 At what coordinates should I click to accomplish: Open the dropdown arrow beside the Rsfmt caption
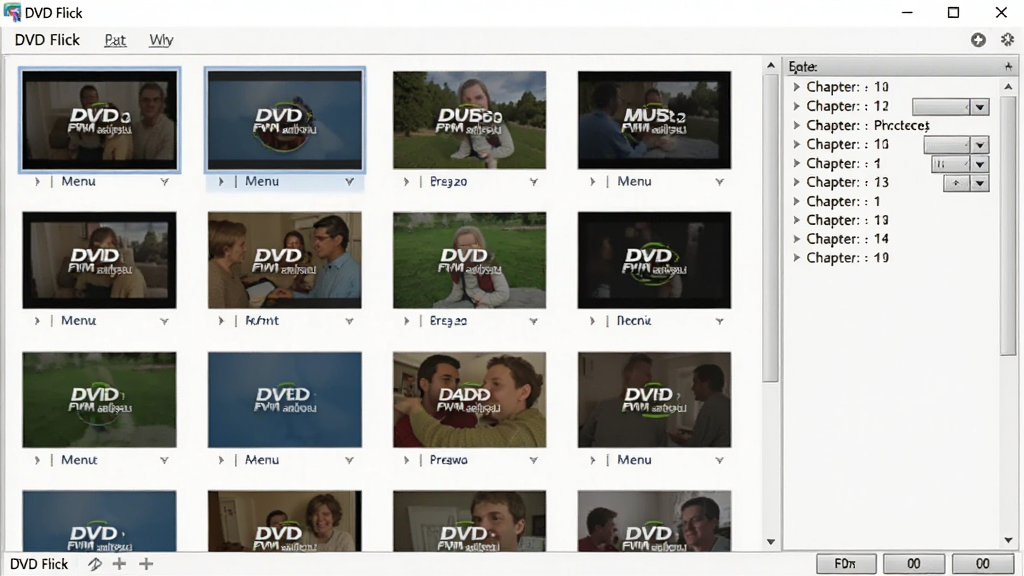coord(349,321)
